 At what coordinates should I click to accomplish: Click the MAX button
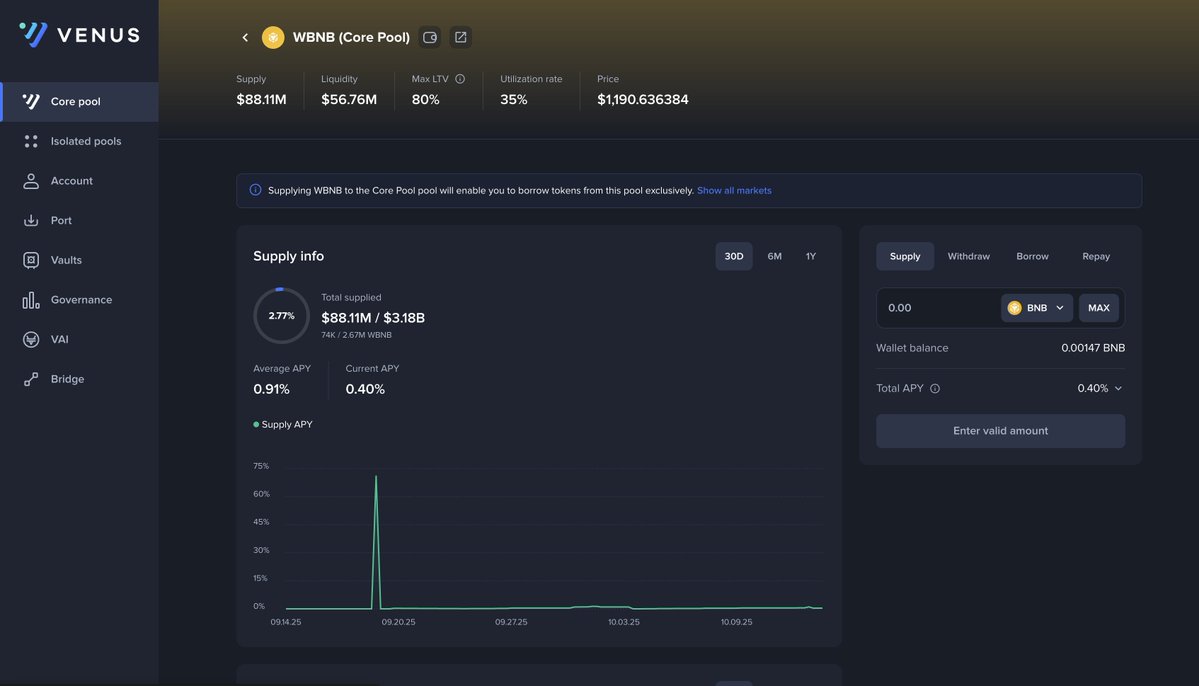[x=1099, y=308]
